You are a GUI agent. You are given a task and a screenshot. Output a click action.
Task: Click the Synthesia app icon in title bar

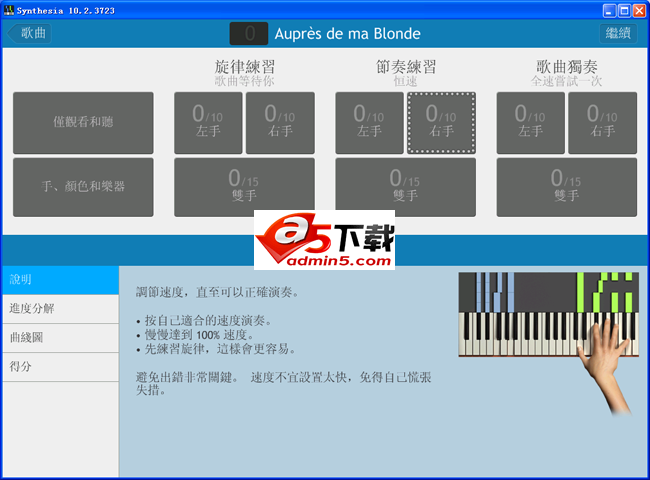pyautogui.click(x=9, y=10)
